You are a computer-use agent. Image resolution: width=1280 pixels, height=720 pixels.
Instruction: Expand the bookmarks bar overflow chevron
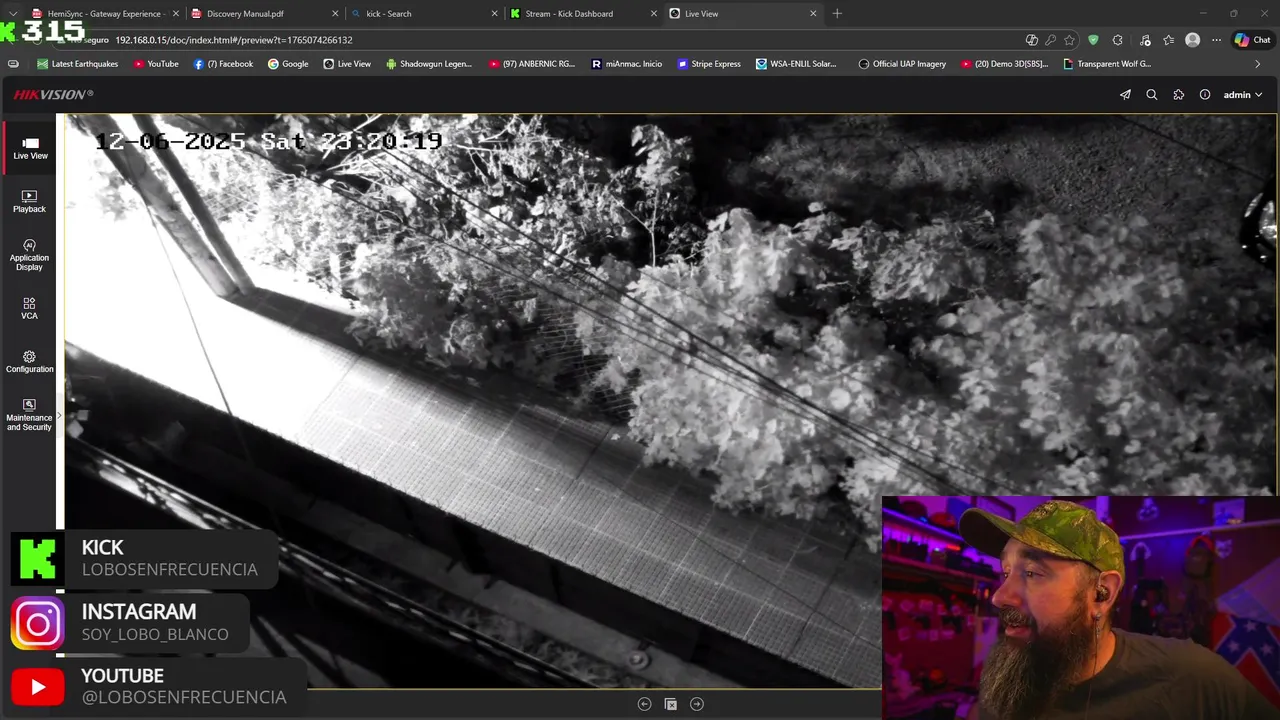tap(1257, 64)
